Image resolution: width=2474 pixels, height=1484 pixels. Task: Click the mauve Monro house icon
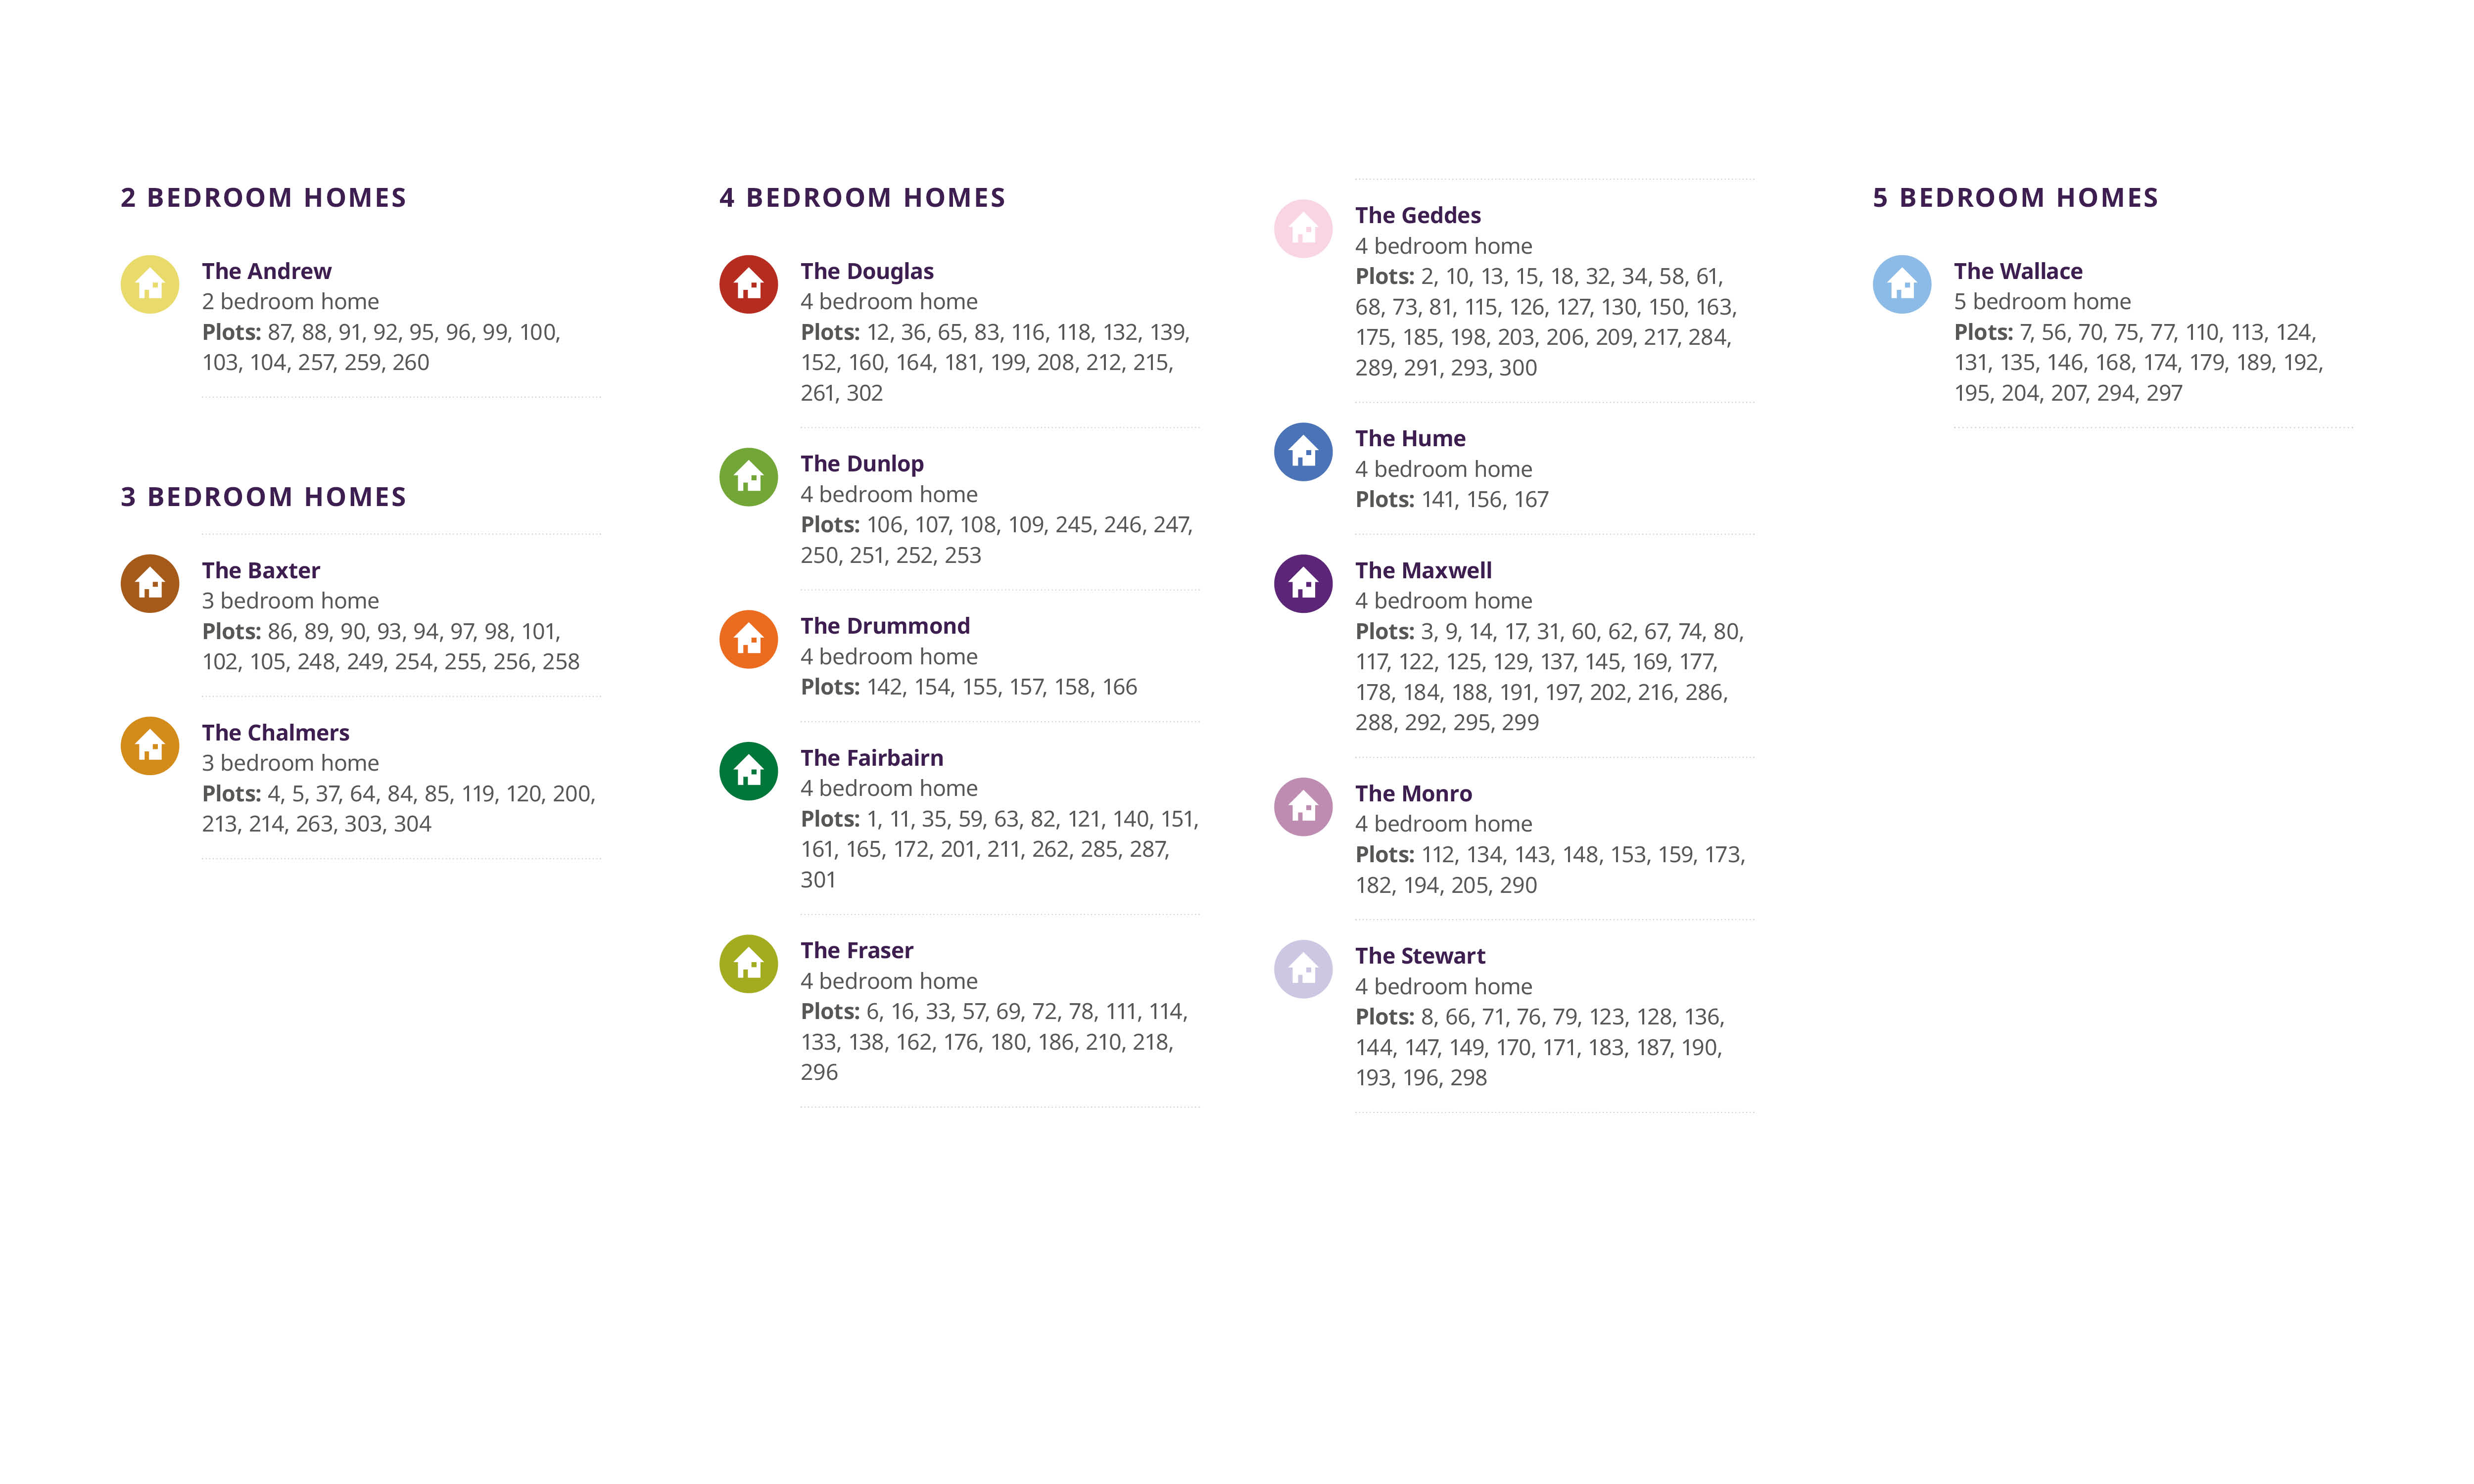(1303, 807)
